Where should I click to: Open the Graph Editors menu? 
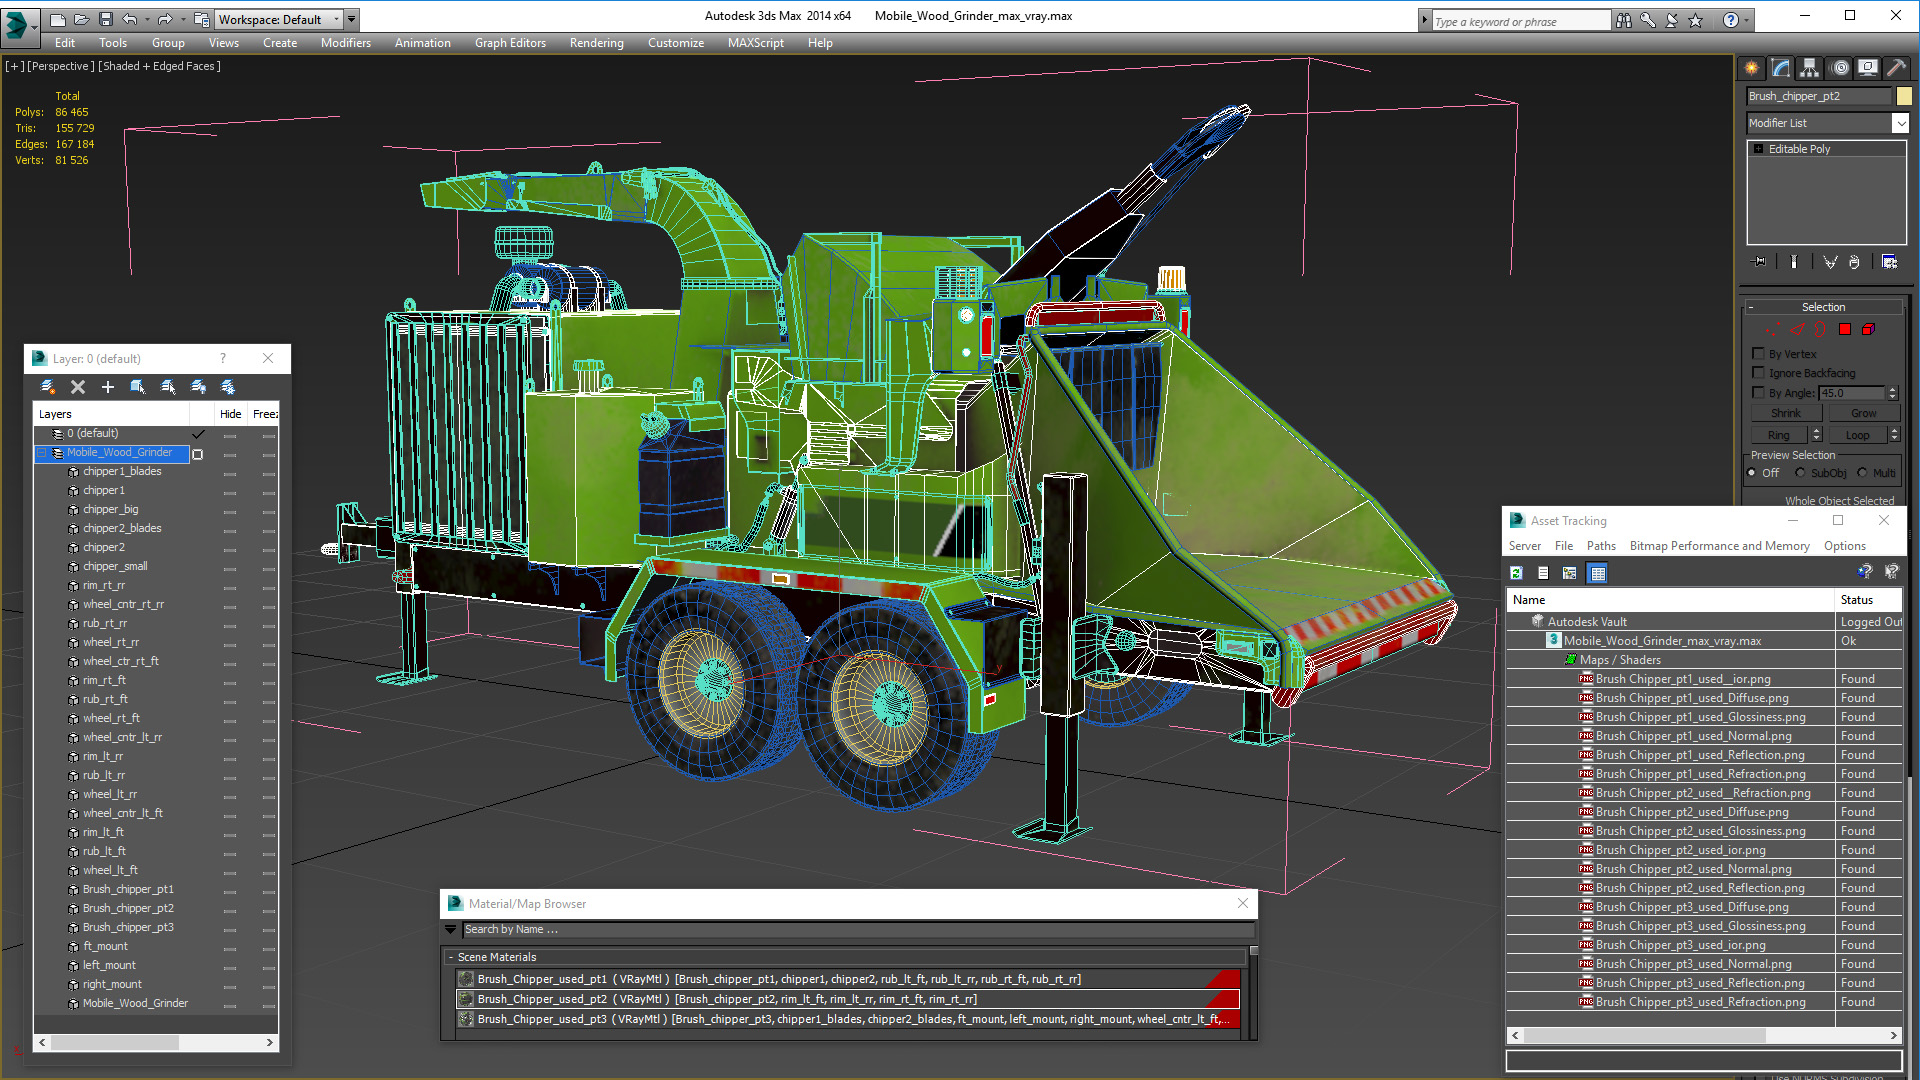tap(510, 43)
